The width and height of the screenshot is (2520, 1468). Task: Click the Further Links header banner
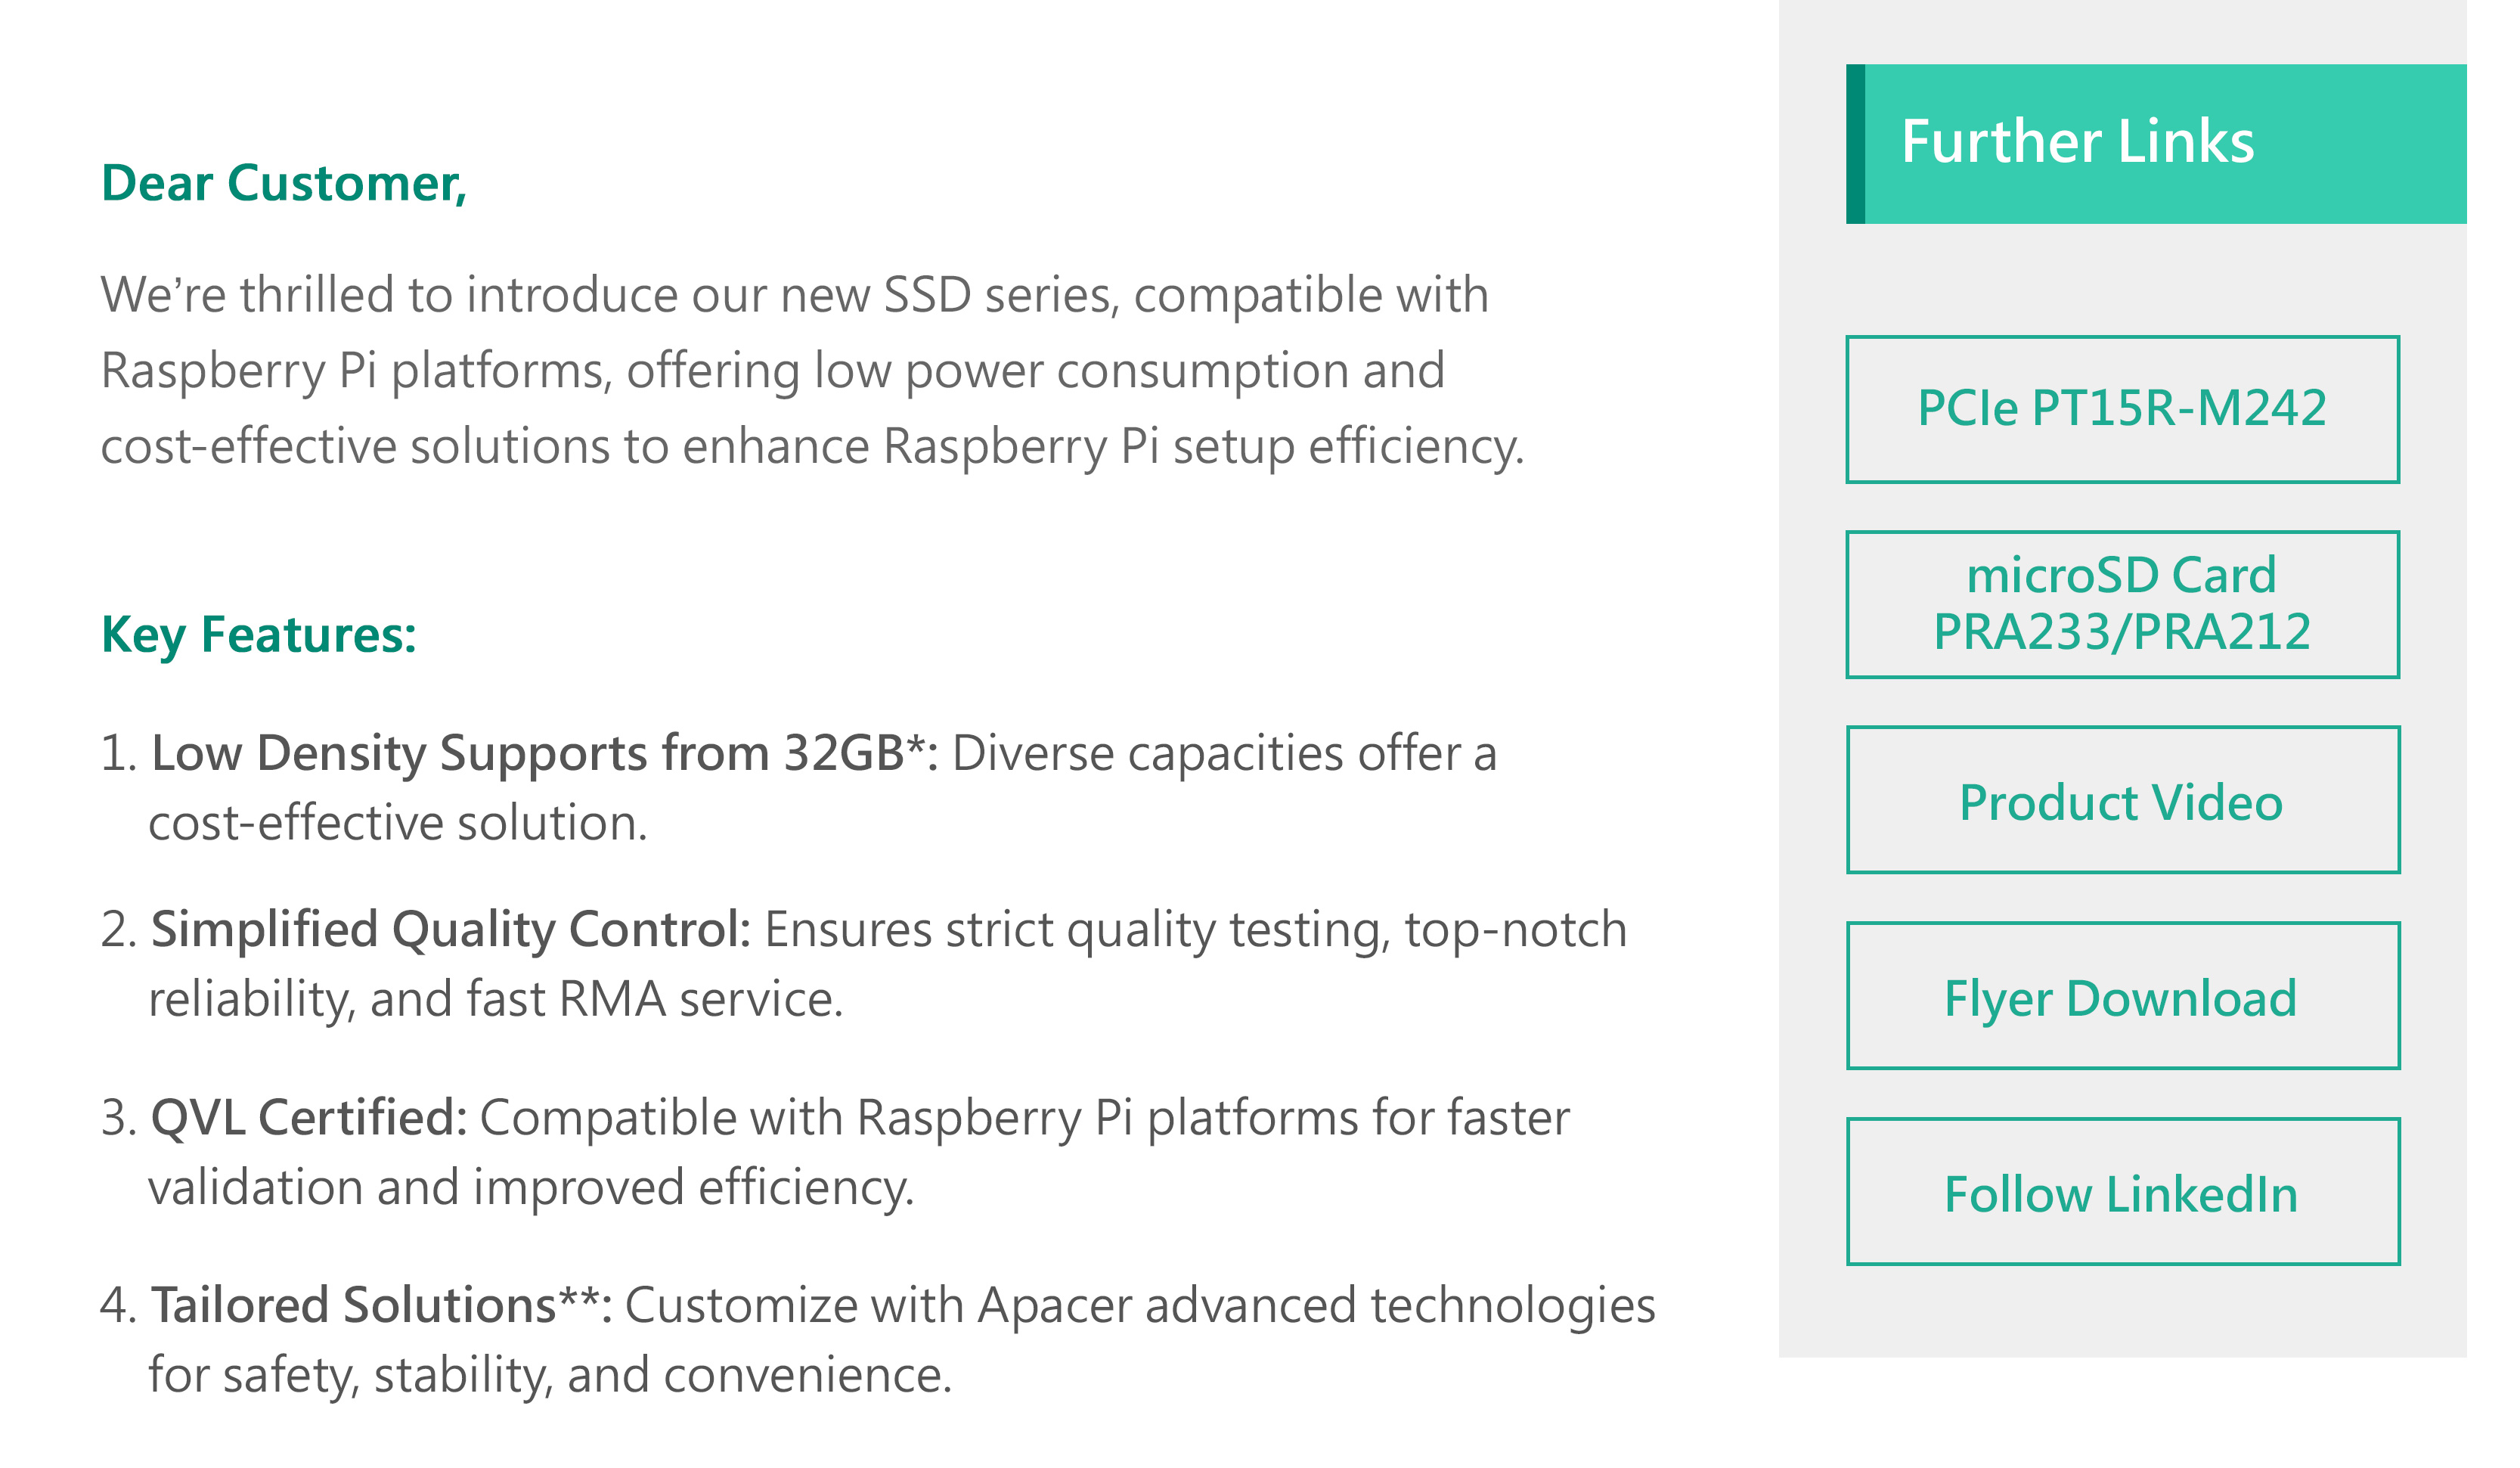(2160, 143)
